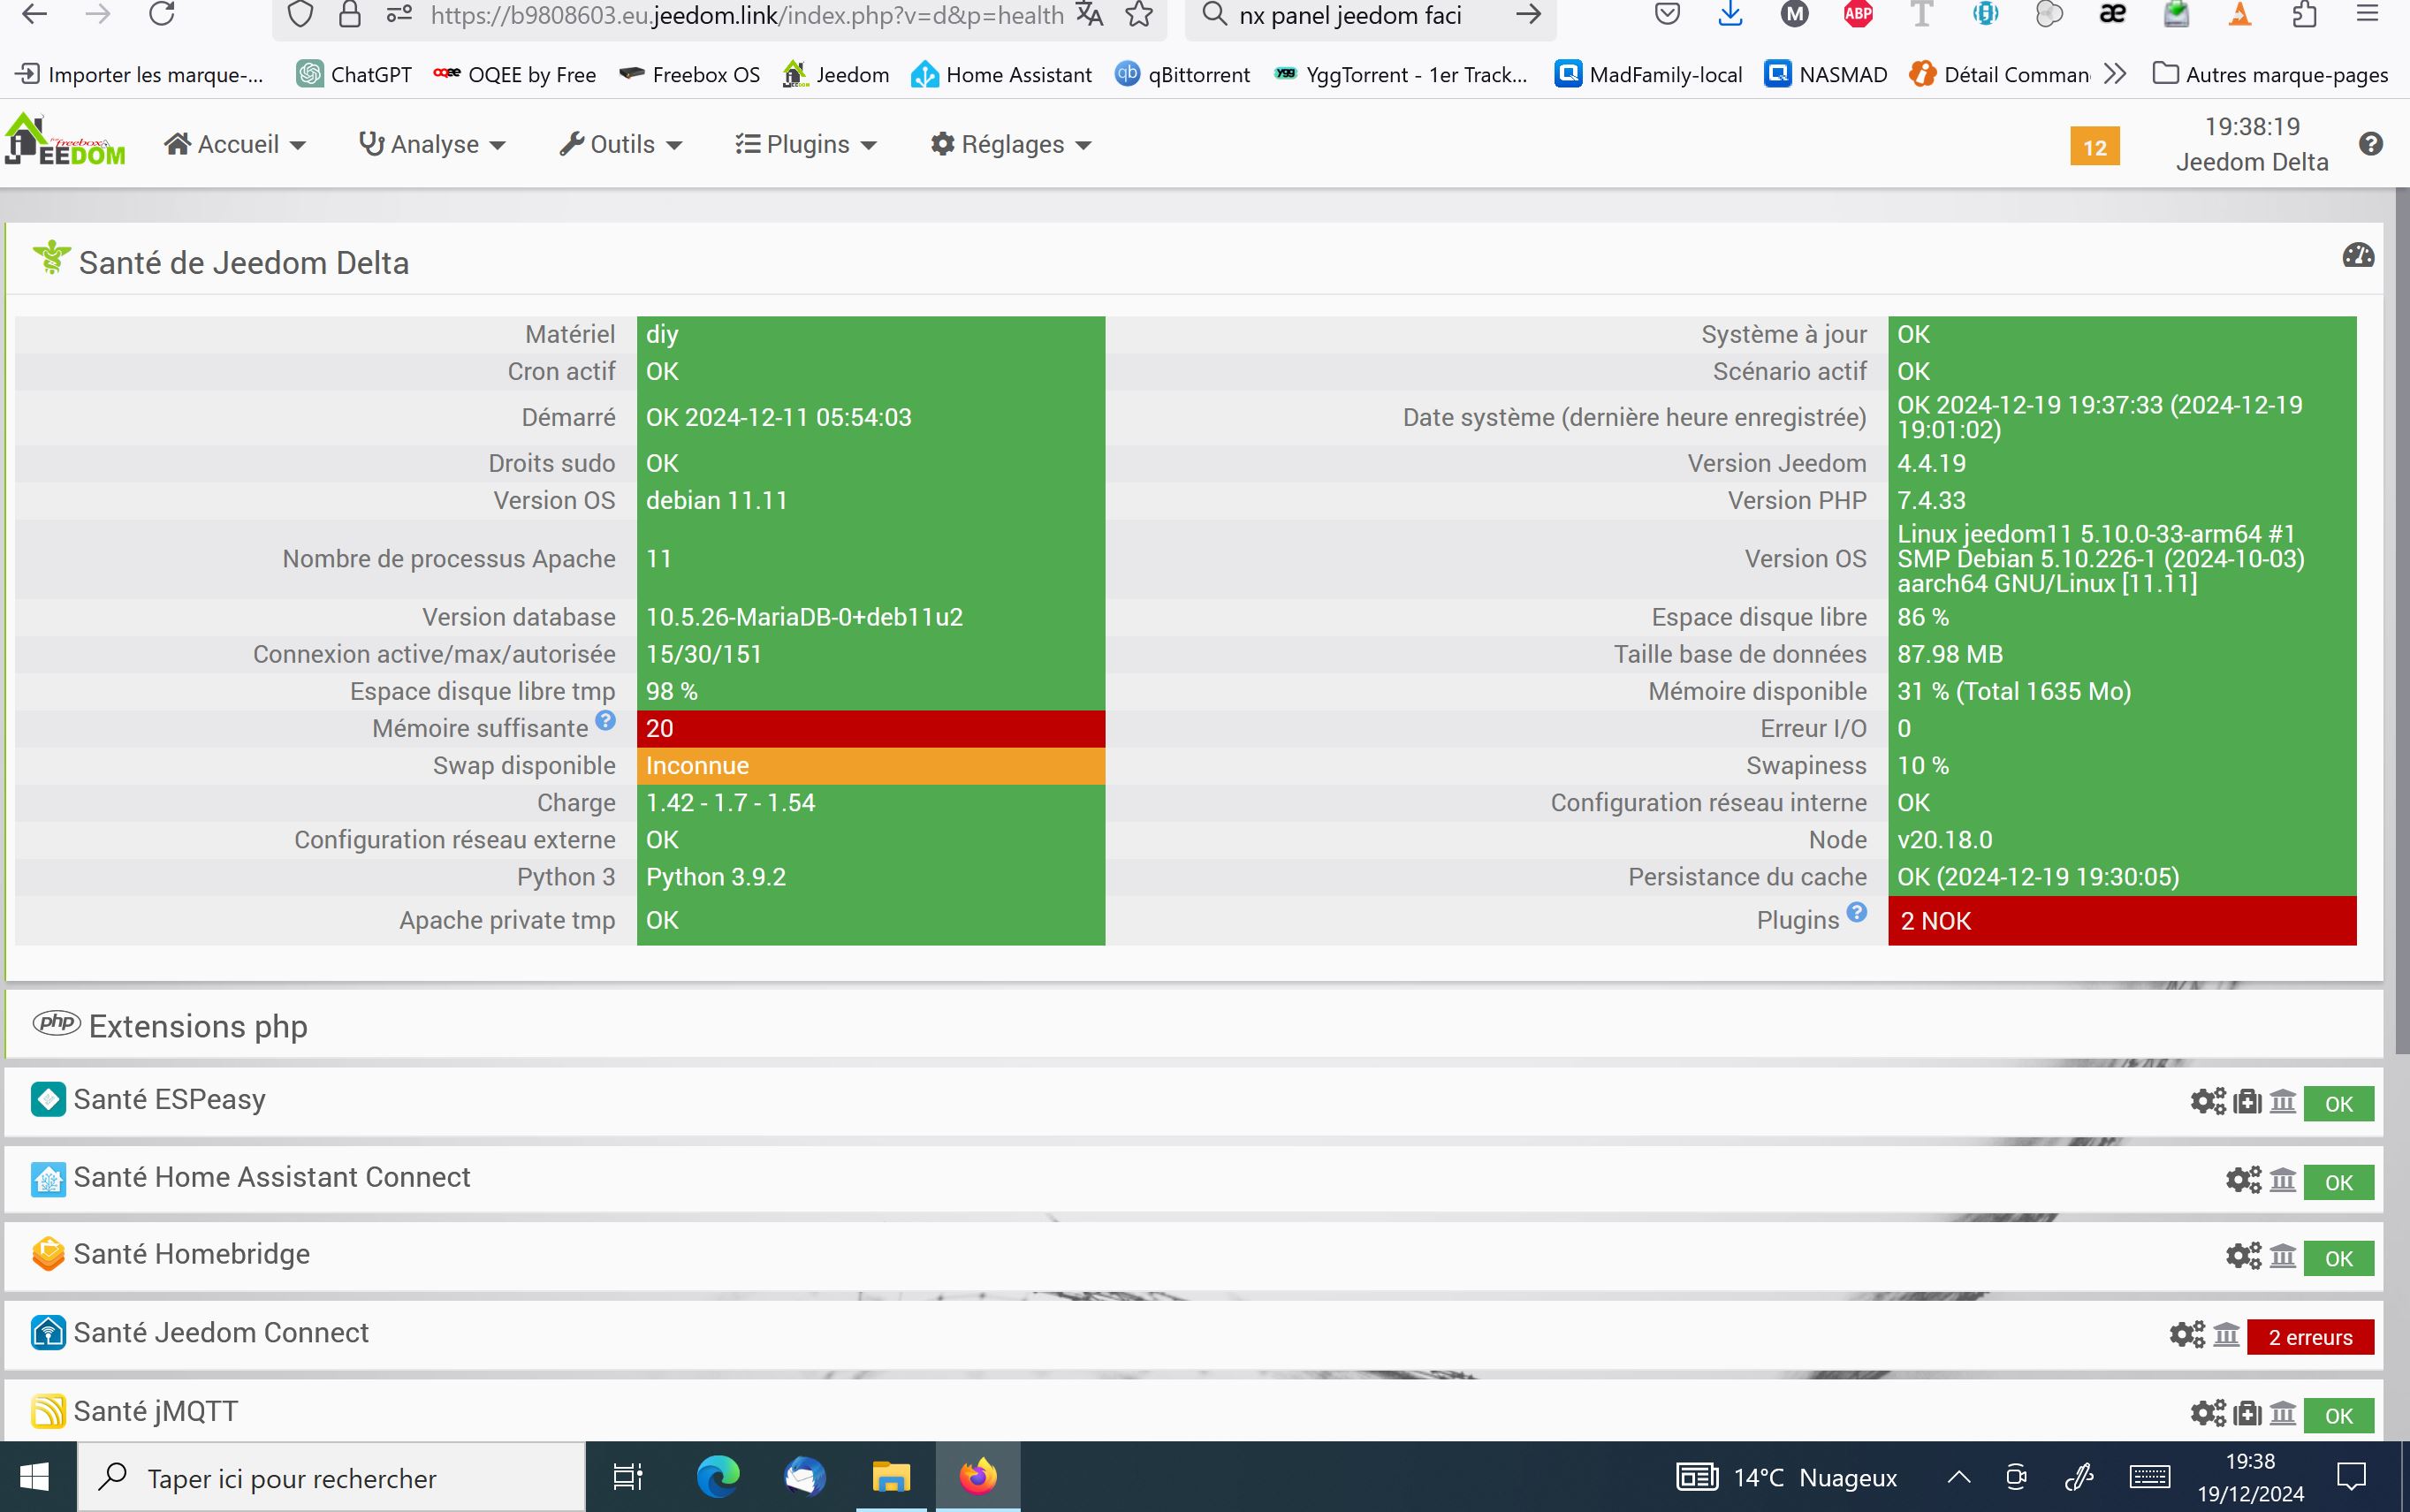
Task: Click the orange Swap disponible Inconnue value
Action: coord(870,765)
